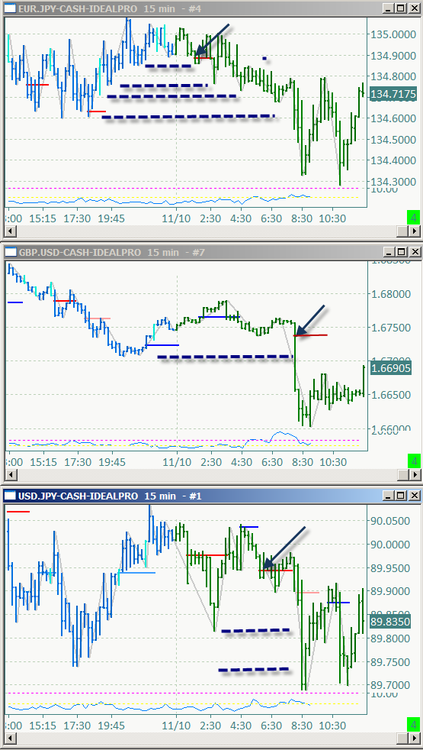Click the EUR.JPY chart window system icon
Viewport: 423px width, 750px height.
pos(10,9)
